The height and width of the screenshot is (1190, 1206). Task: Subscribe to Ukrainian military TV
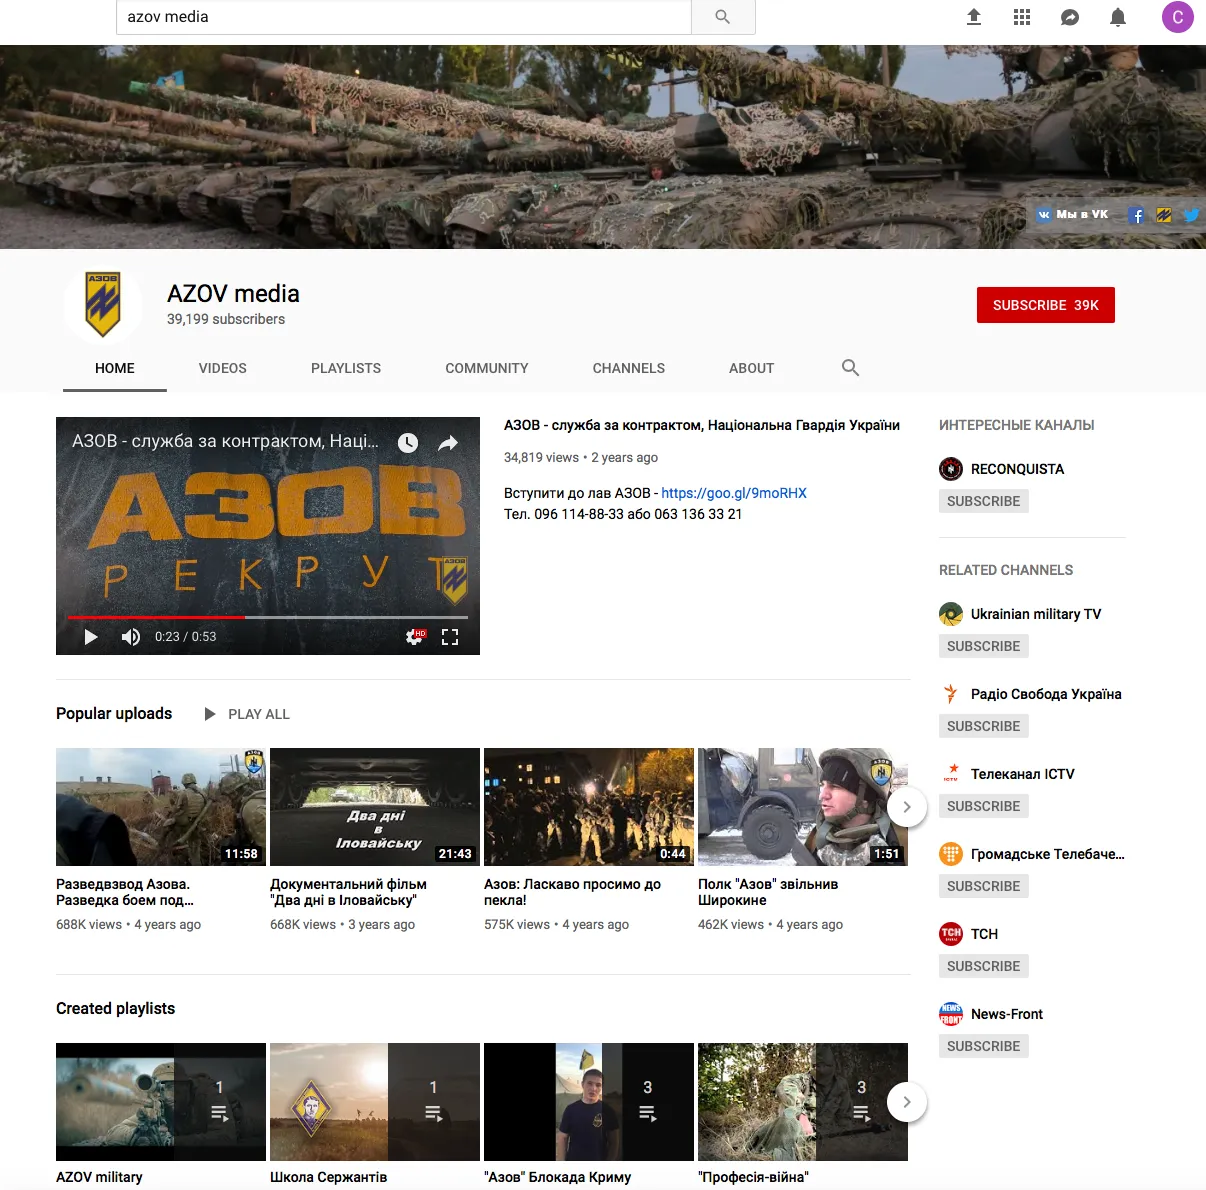(984, 646)
